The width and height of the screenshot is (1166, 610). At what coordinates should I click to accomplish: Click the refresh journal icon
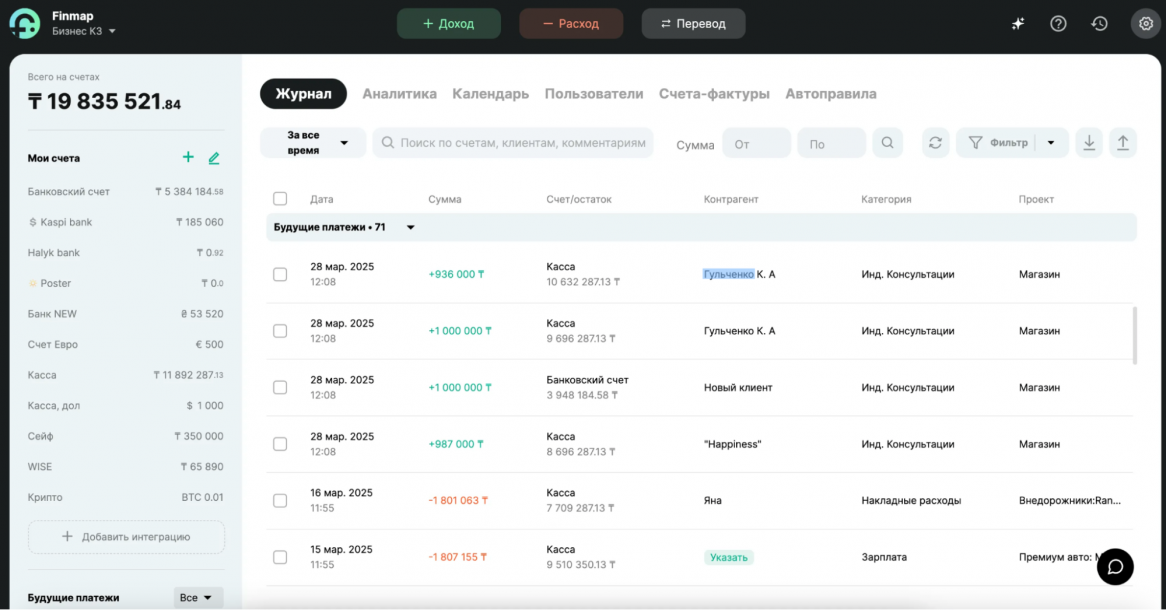[x=935, y=143]
